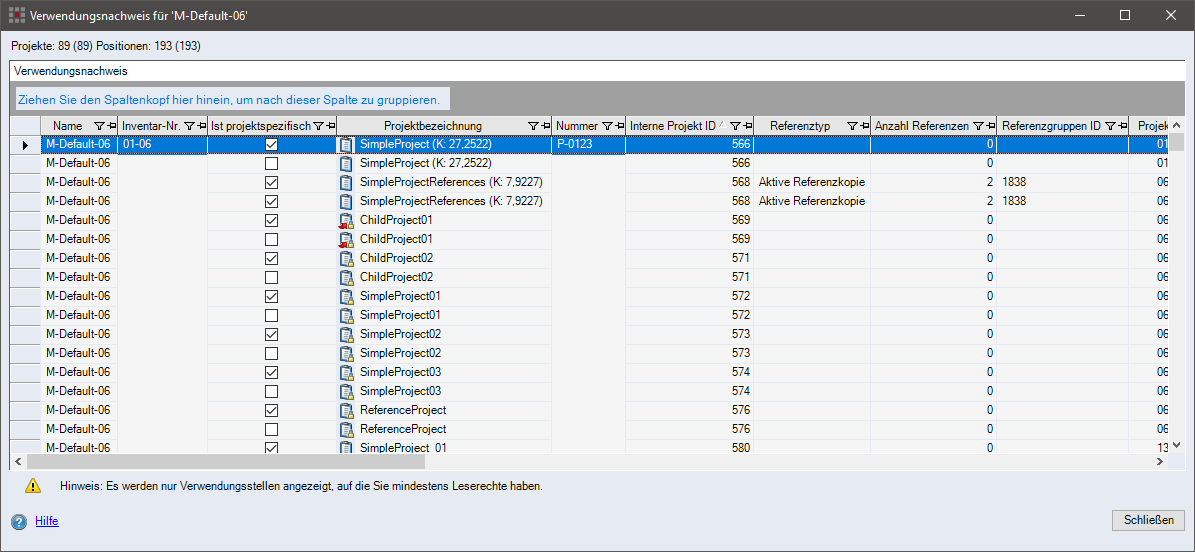Open the Referenztyp filter dropdown
This screenshot has width=1195, height=552.
(853, 125)
